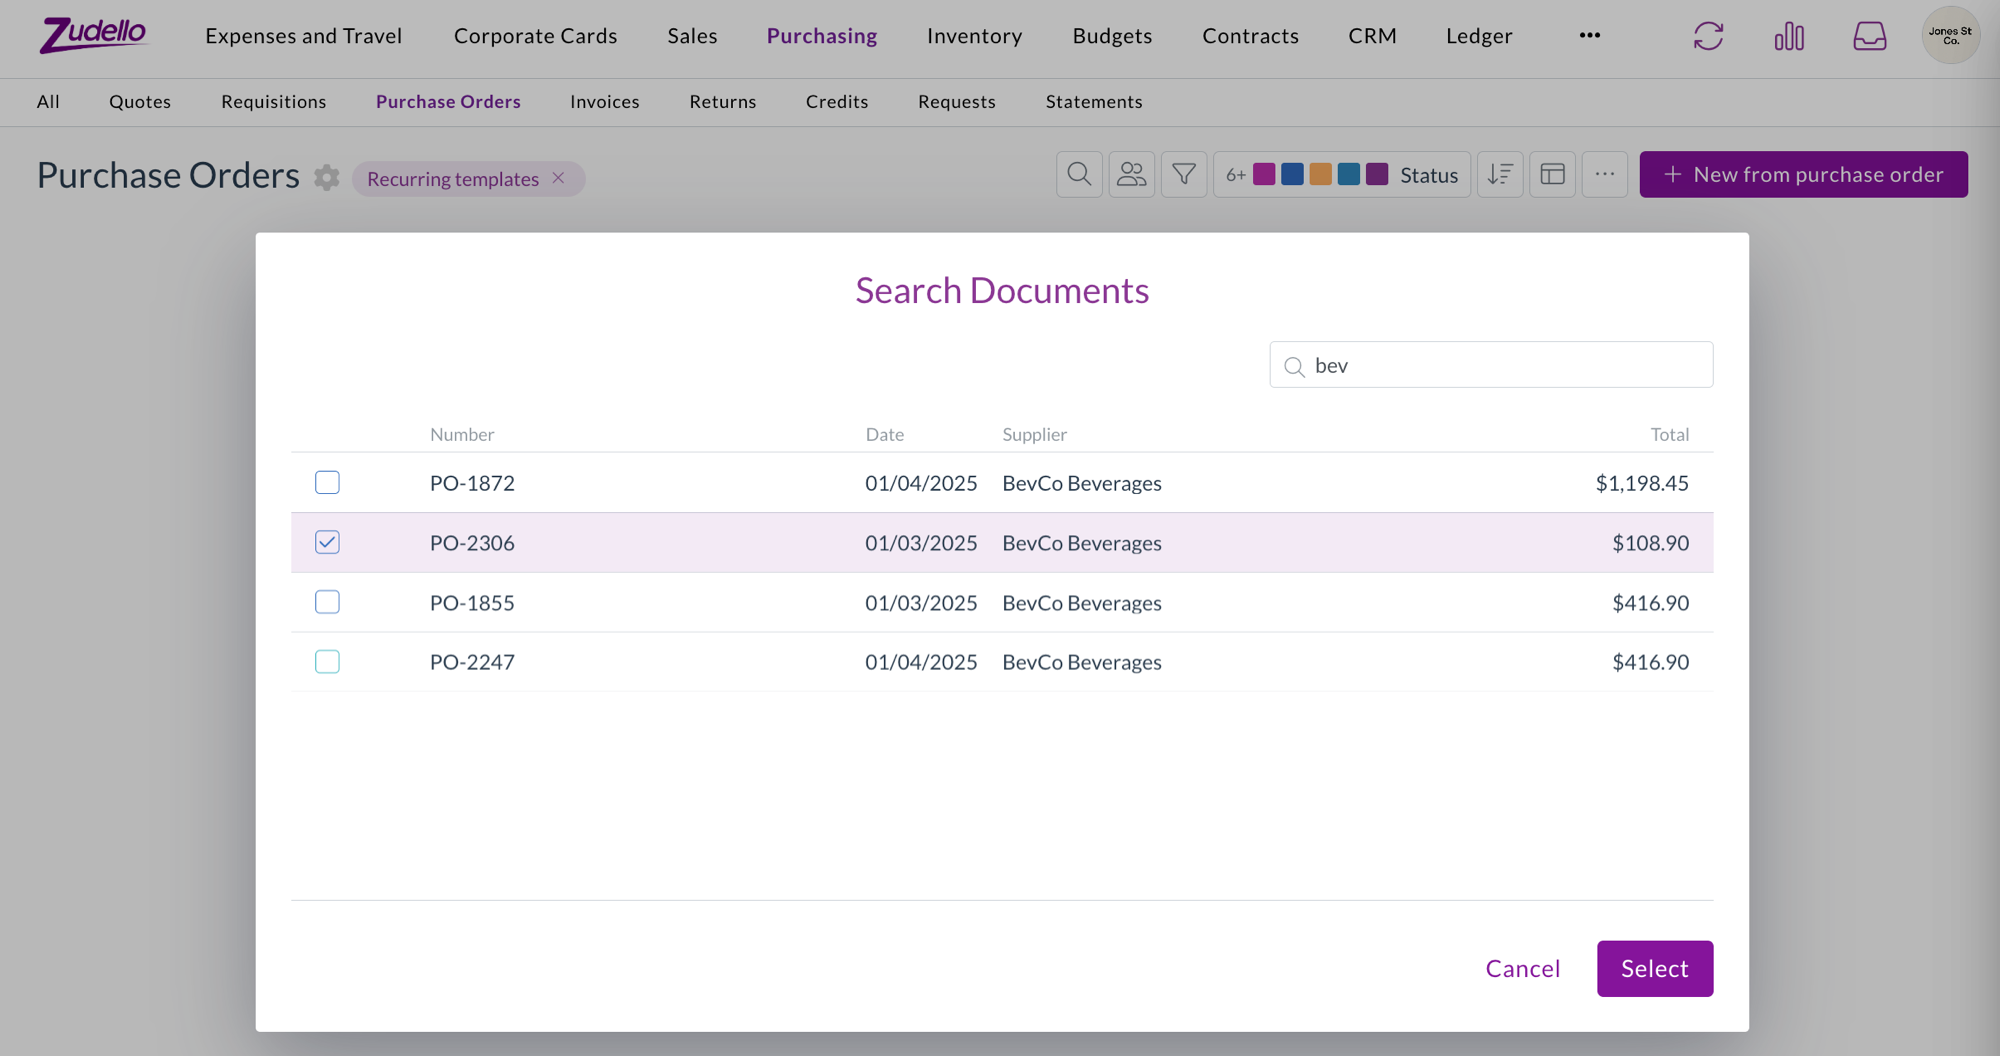Click the Total column header
2000x1056 pixels.
click(1670, 434)
